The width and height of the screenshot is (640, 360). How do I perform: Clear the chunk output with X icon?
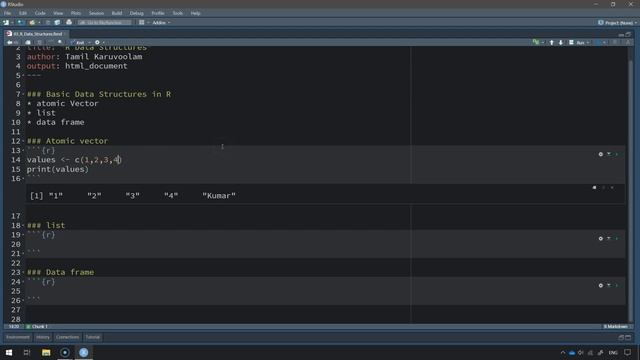coord(612,188)
